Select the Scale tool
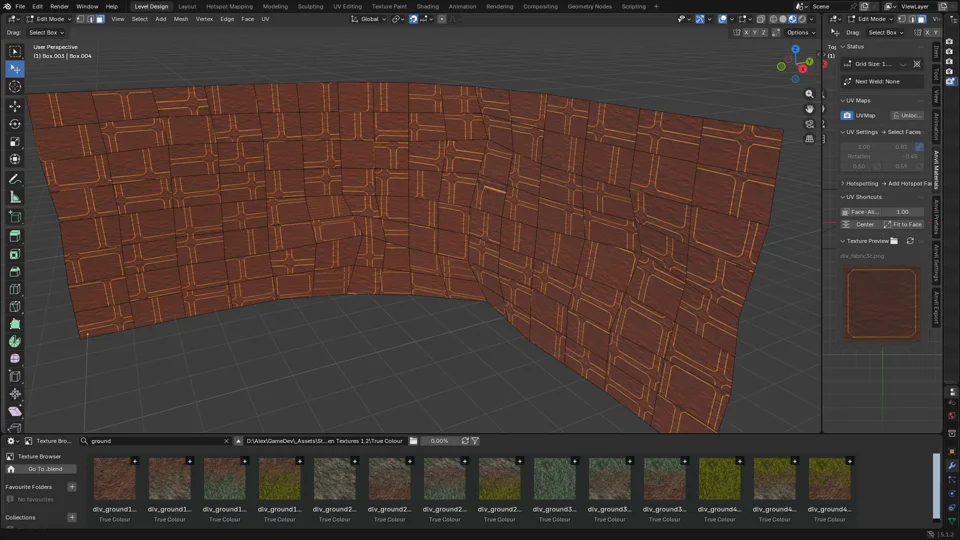 click(15, 141)
